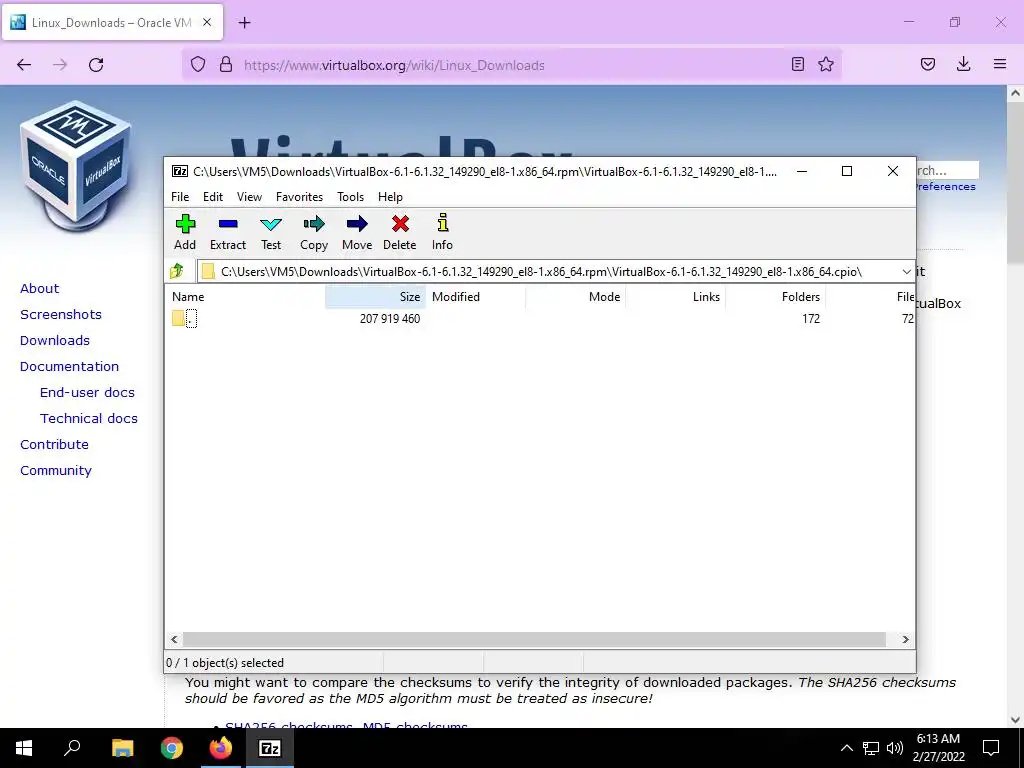Select the '.' folder entry in the list
Viewport: 1024px width, 768px height.
point(185,319)
